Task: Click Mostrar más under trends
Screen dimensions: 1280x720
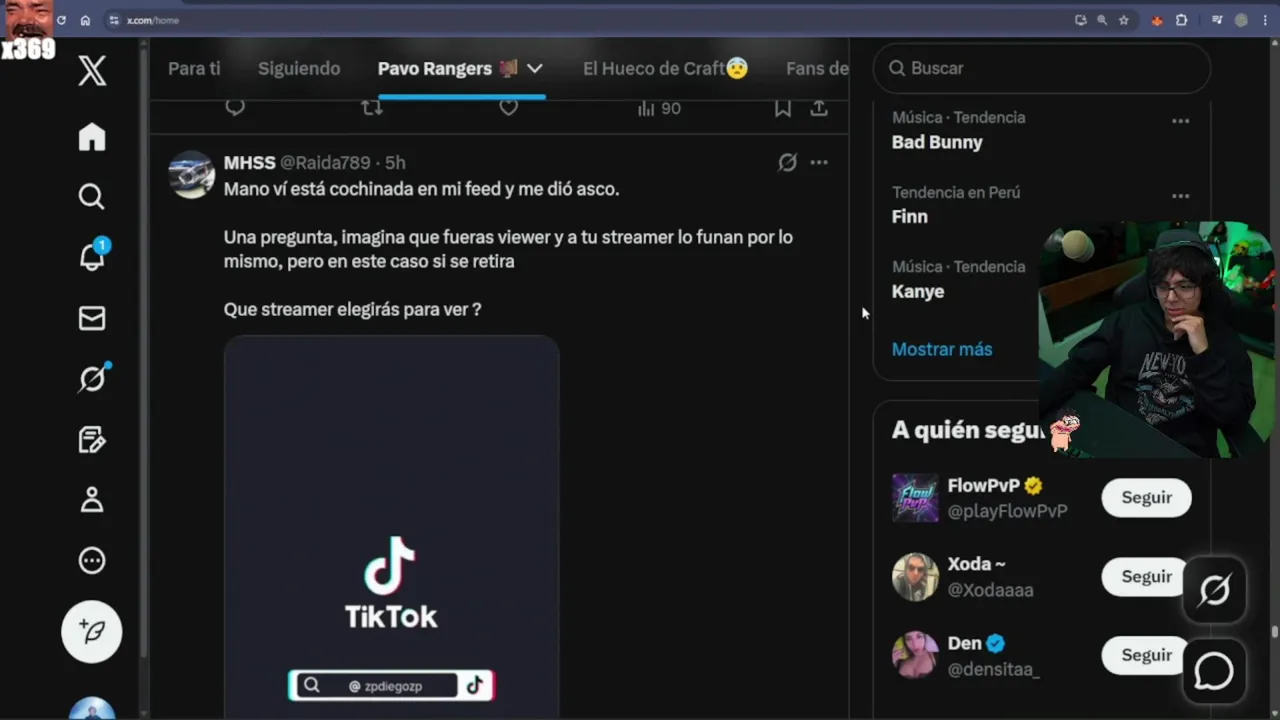Action: coord(942,349)
